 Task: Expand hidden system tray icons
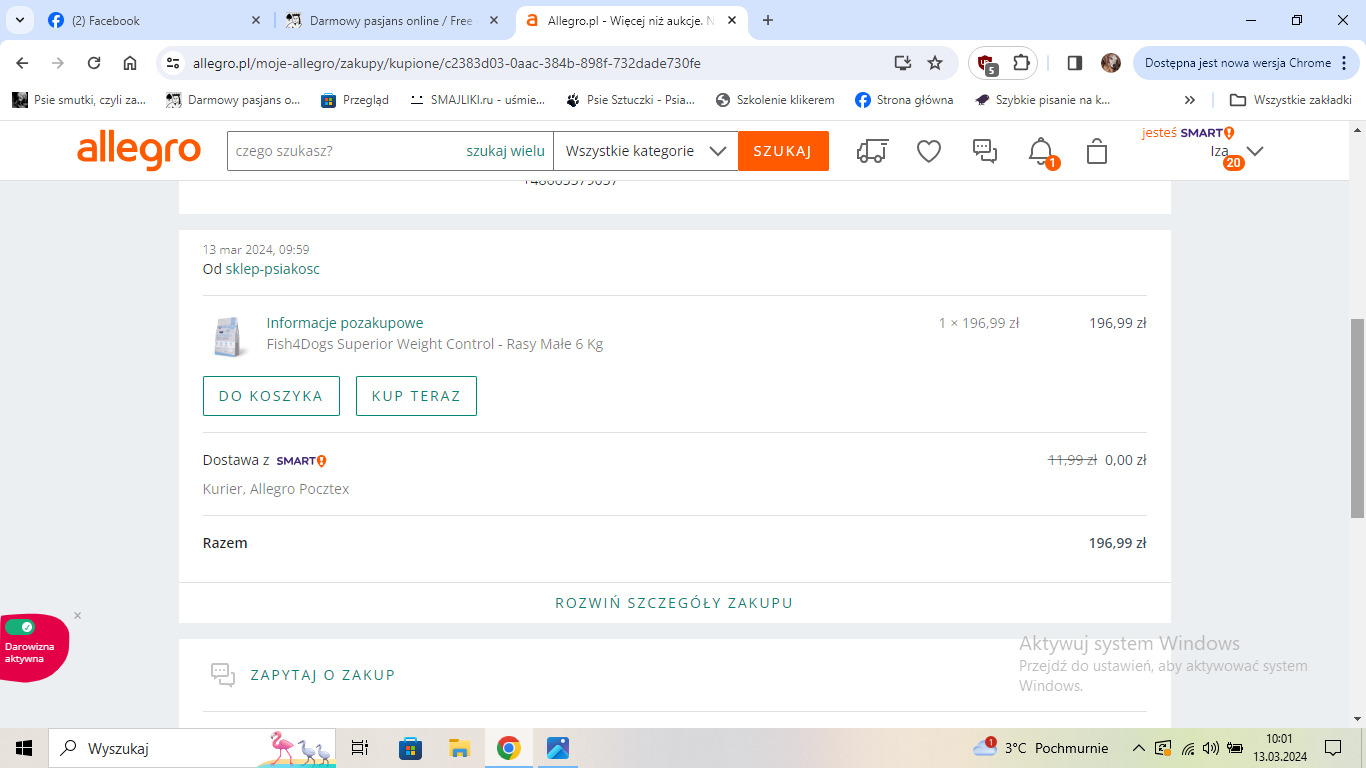pos(1138,748)
